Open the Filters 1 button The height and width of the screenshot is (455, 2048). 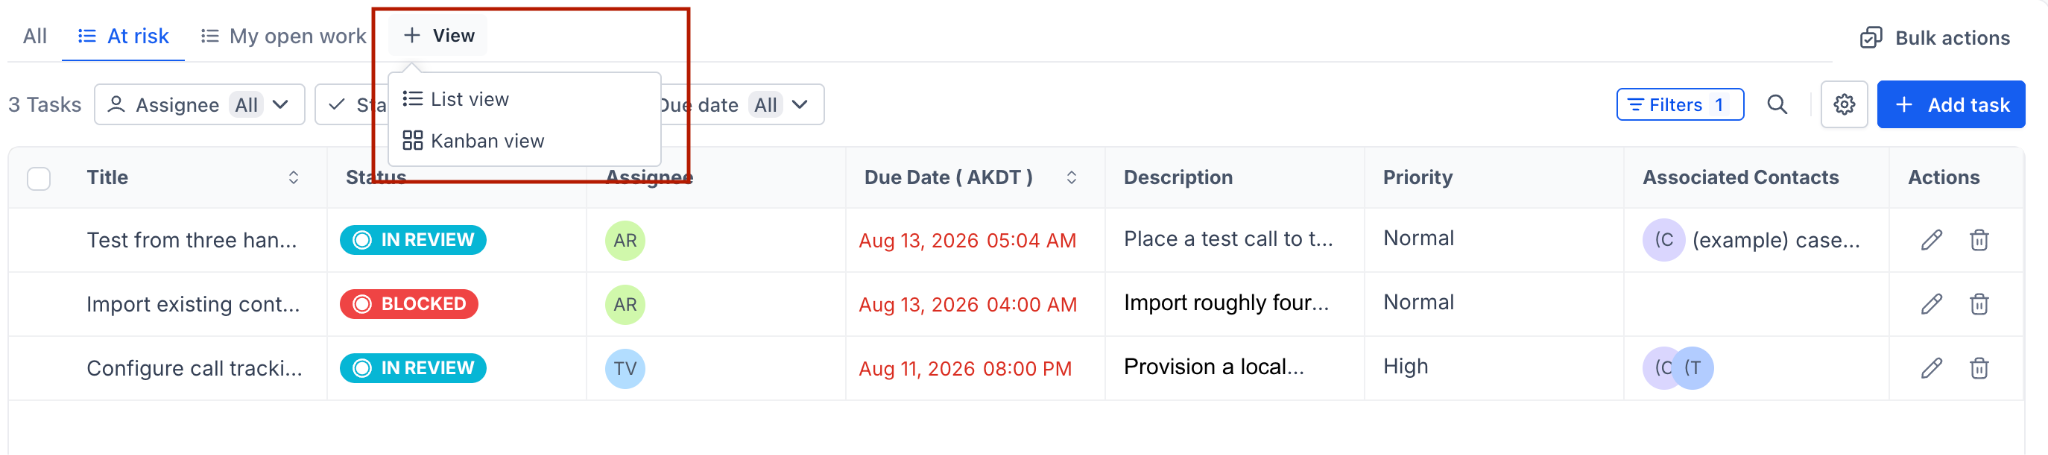[1680, 104]
